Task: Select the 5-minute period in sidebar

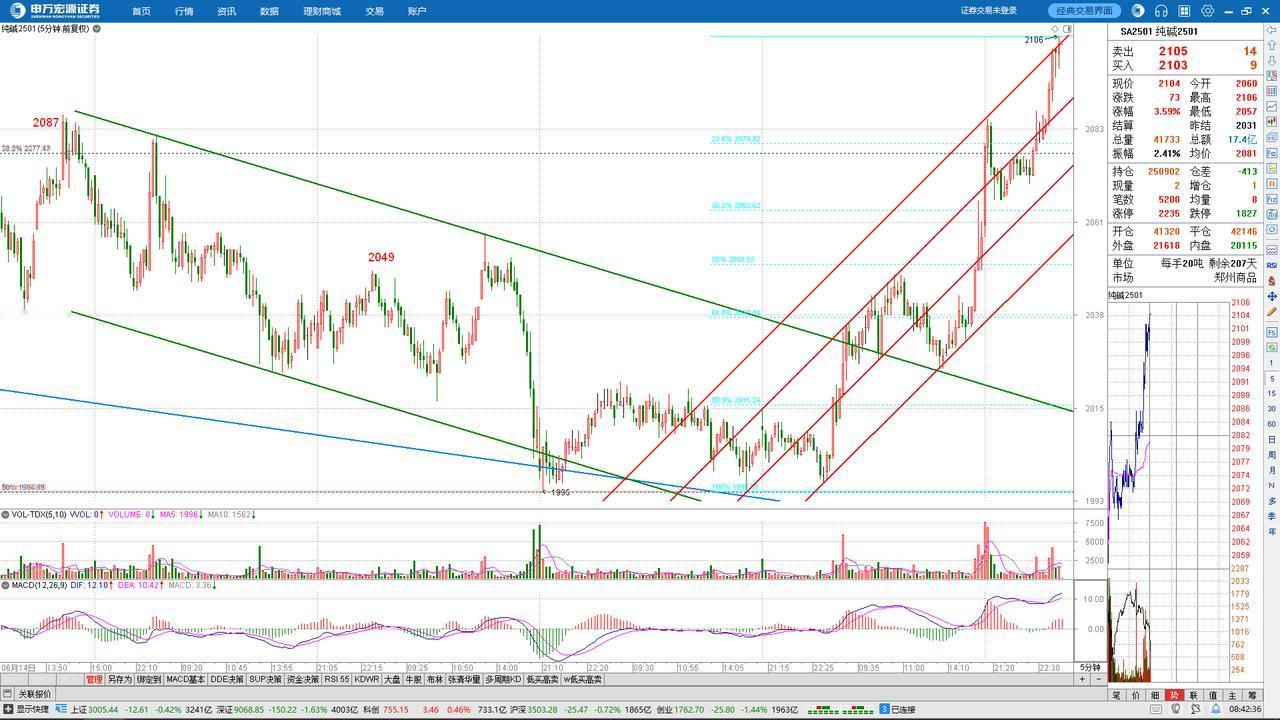Action: coord(1271,379)
